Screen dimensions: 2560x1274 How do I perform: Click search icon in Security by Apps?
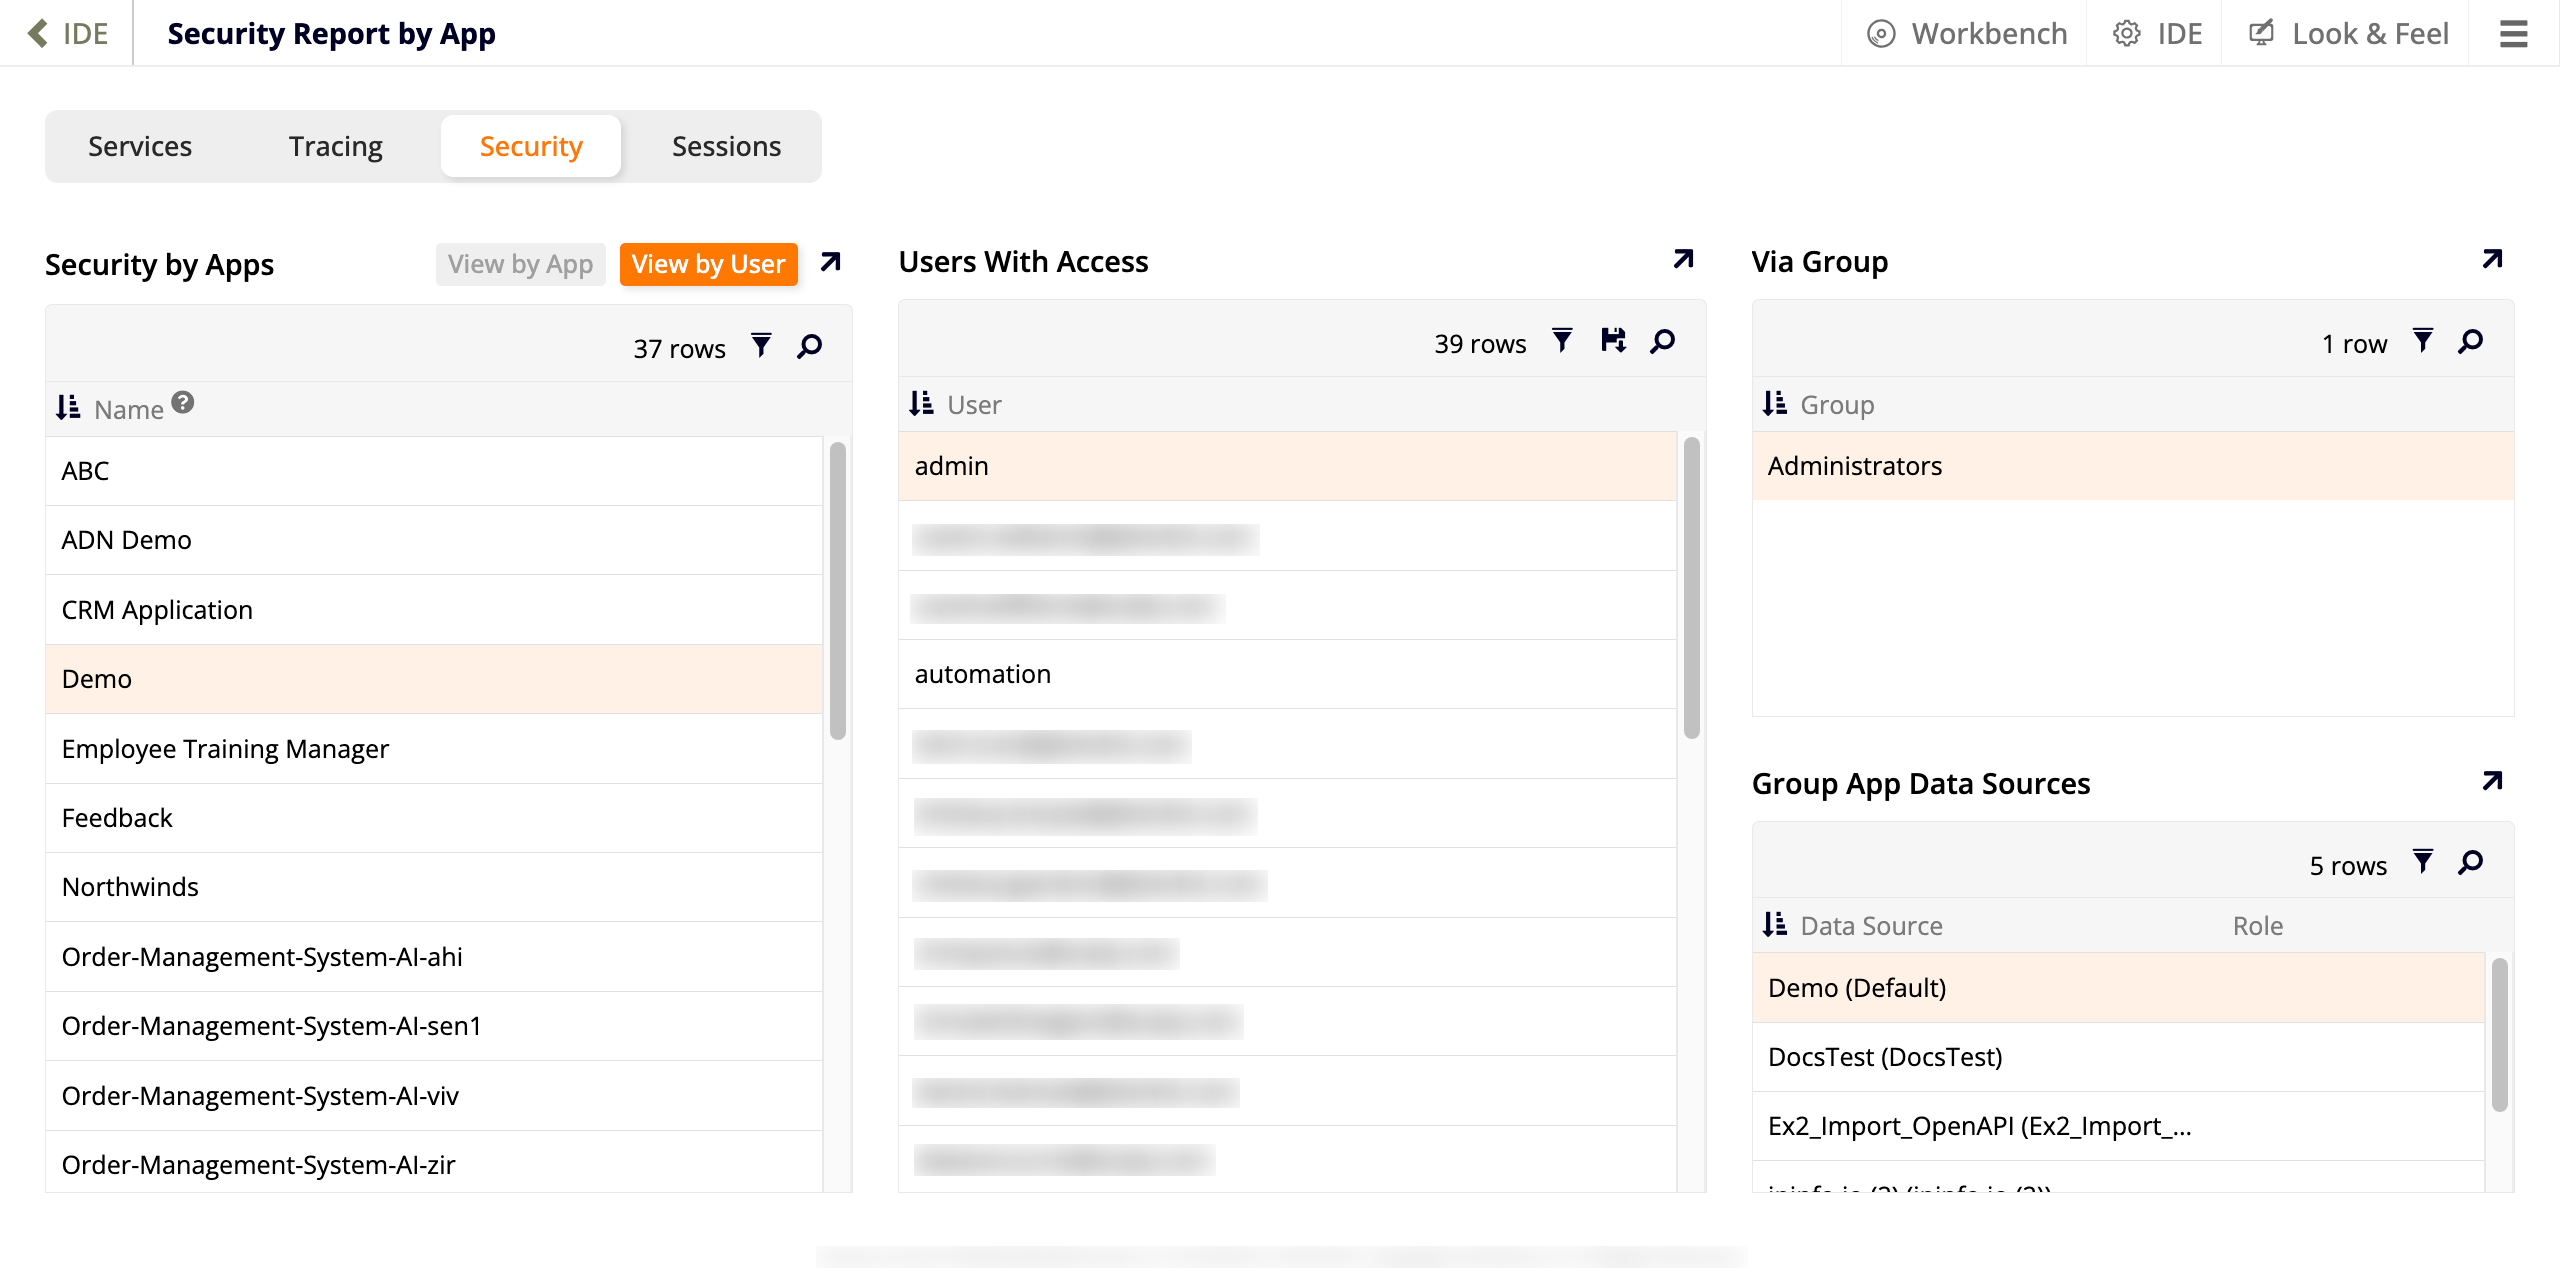click(810, 346)
